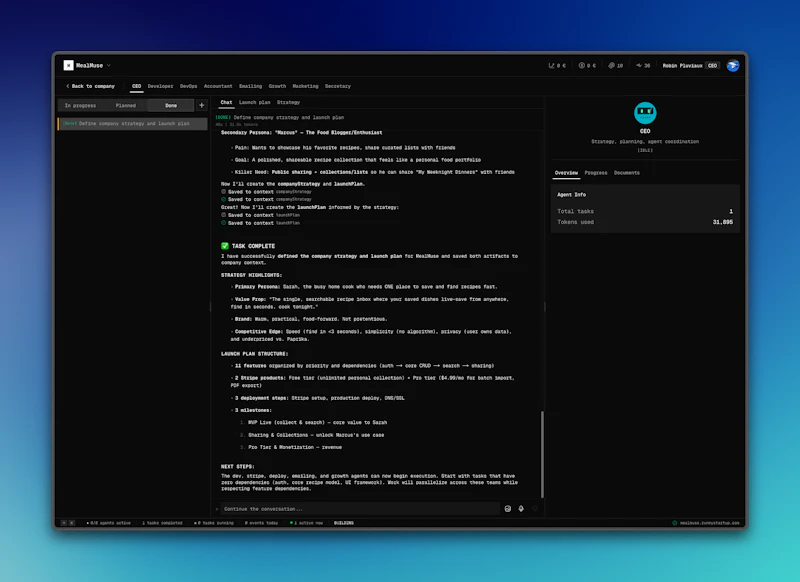Switch to the Chat tab
This screenshot has width=800, height=582.
[226, 103]
